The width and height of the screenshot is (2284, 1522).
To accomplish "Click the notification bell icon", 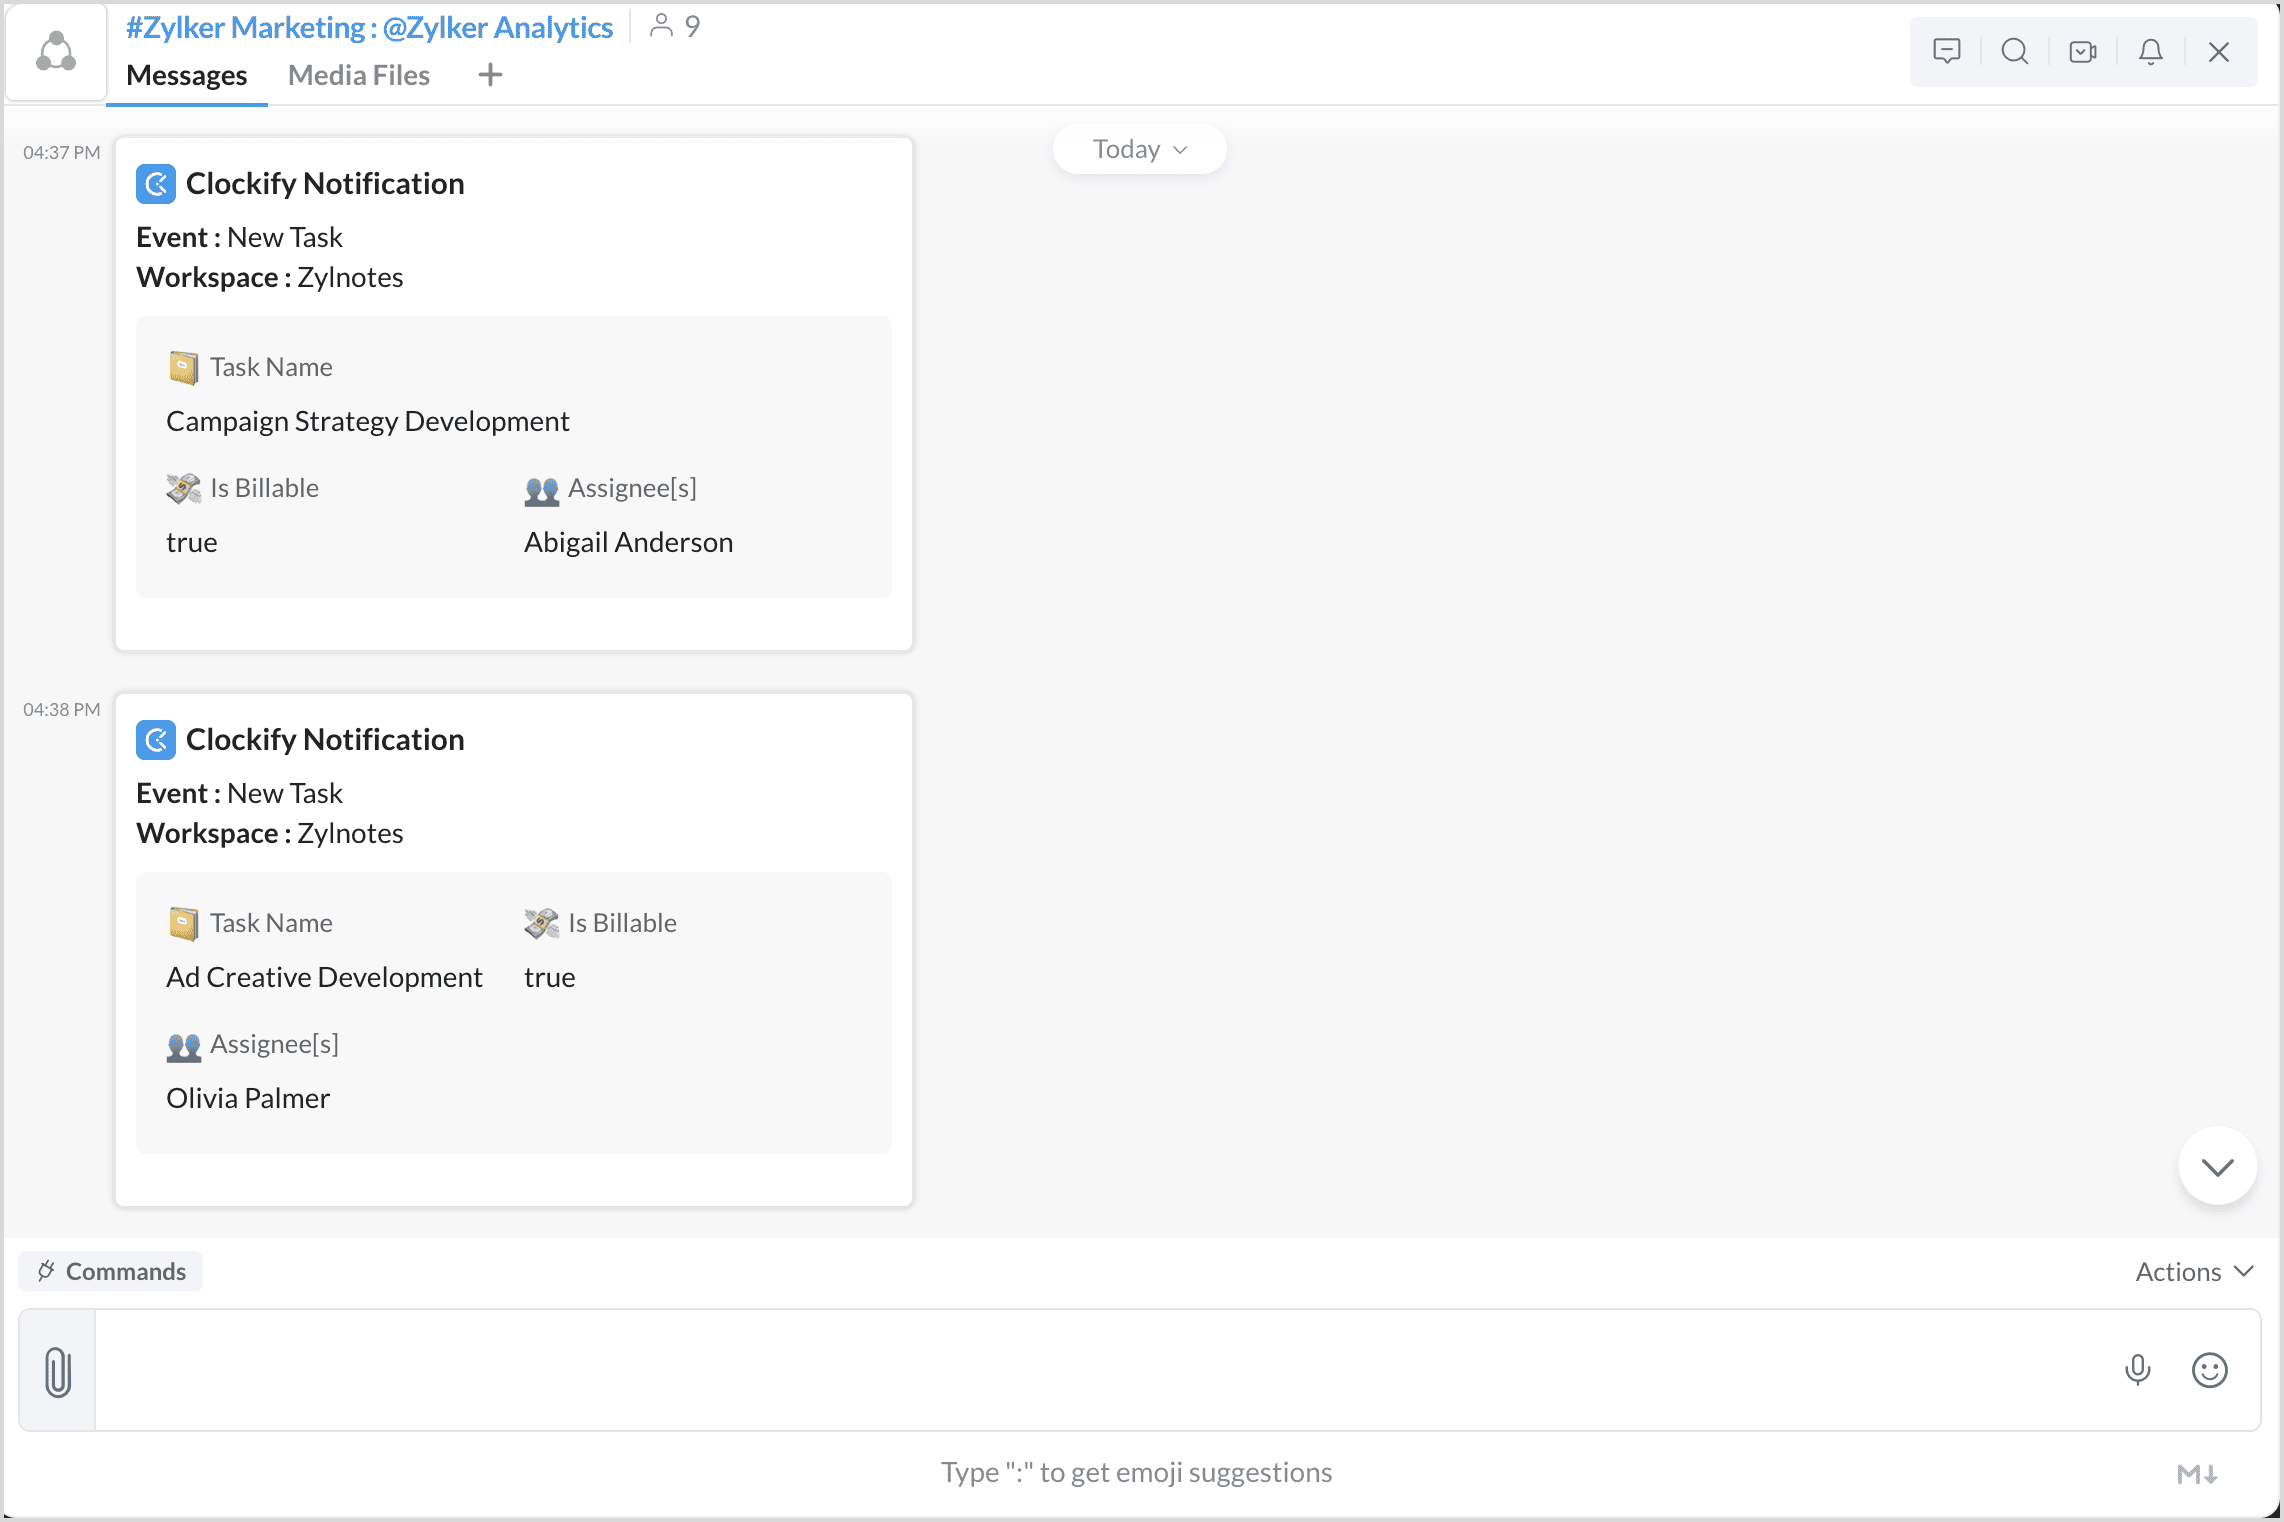I will click(2150, 51).
